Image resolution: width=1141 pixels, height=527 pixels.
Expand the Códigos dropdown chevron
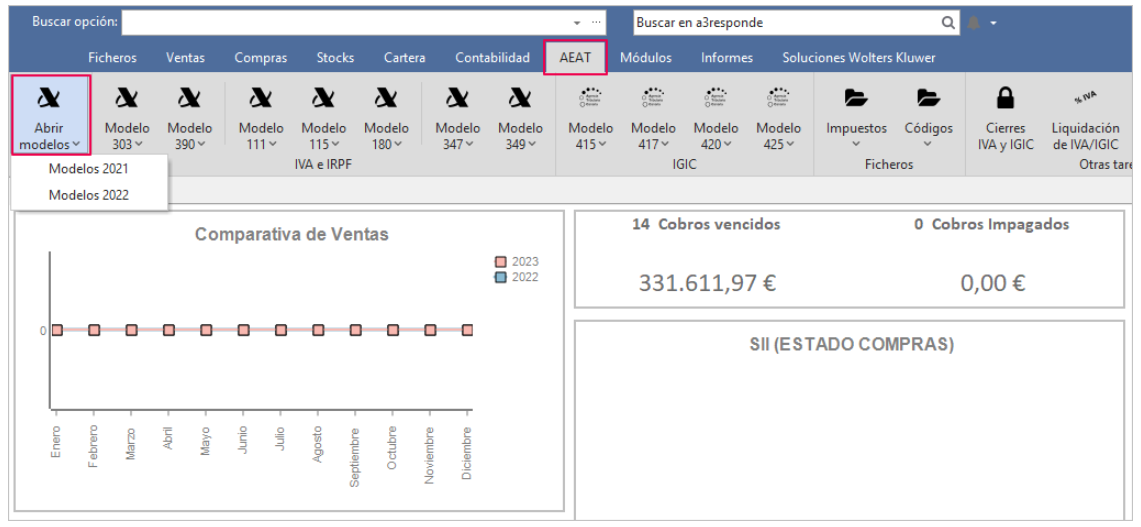[x=928, y=143]
